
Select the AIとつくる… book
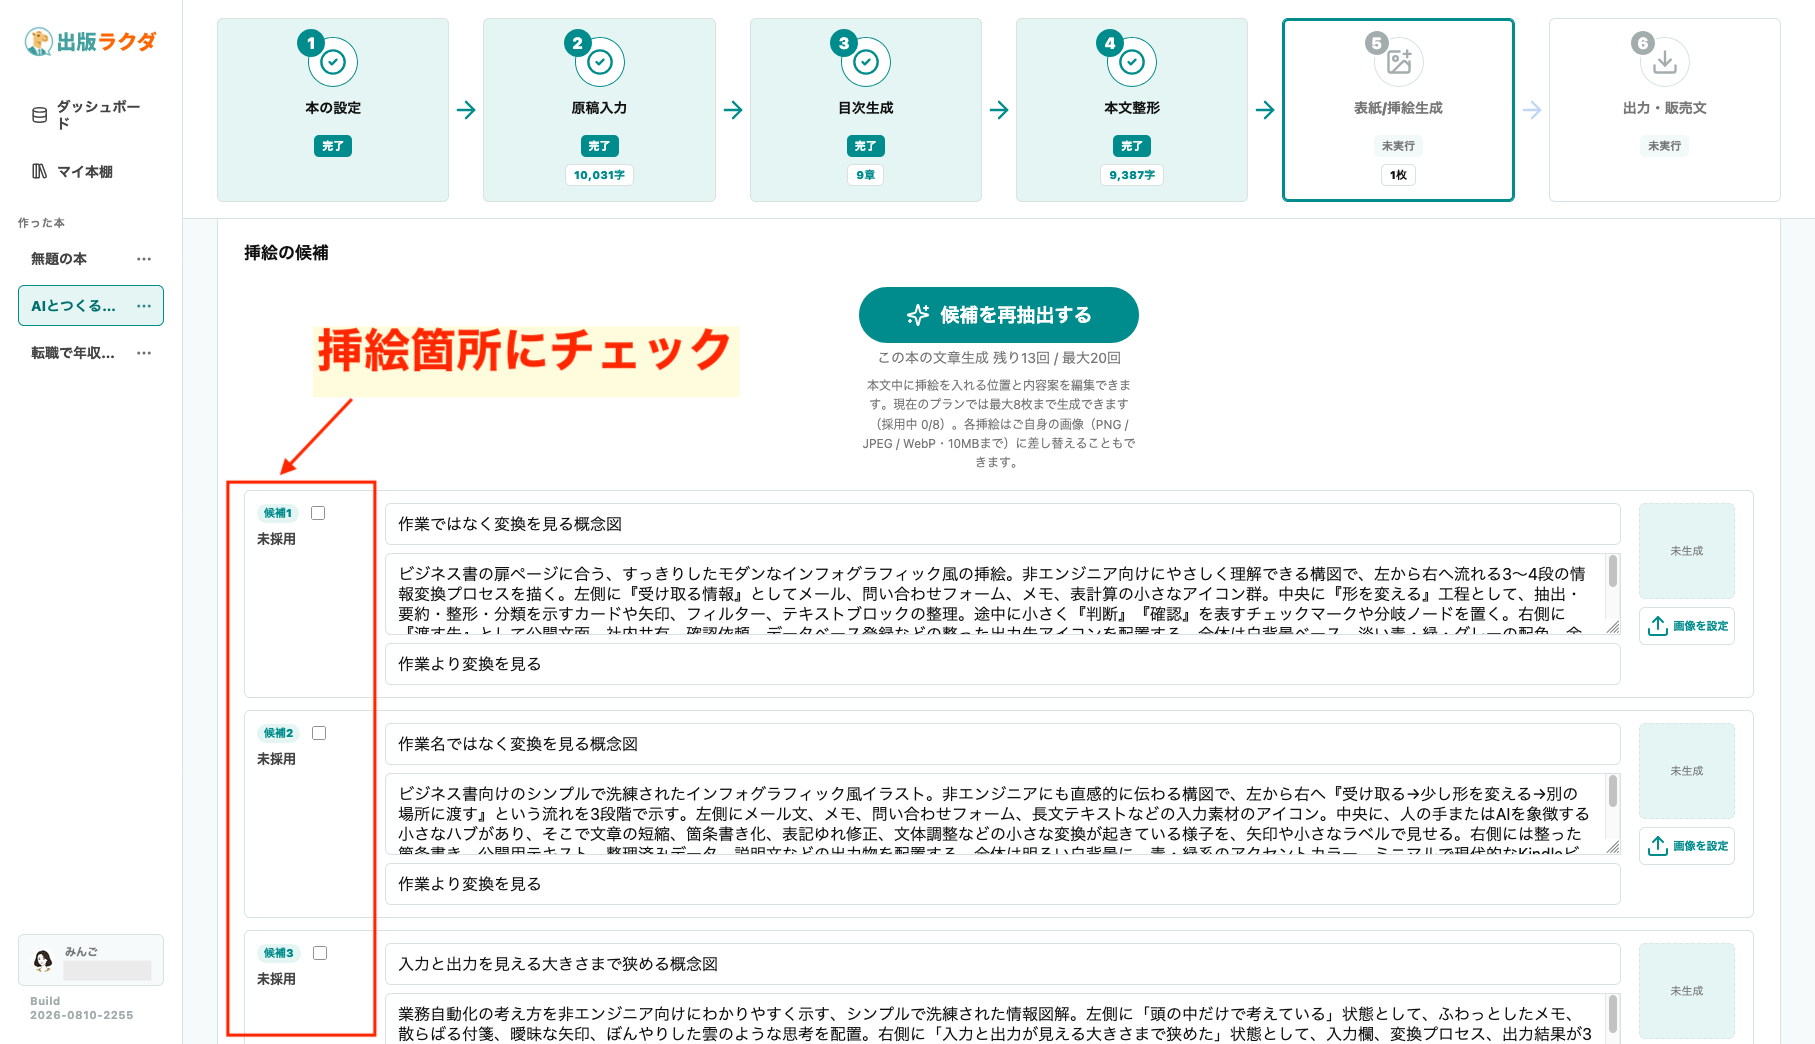click(73, 306)
